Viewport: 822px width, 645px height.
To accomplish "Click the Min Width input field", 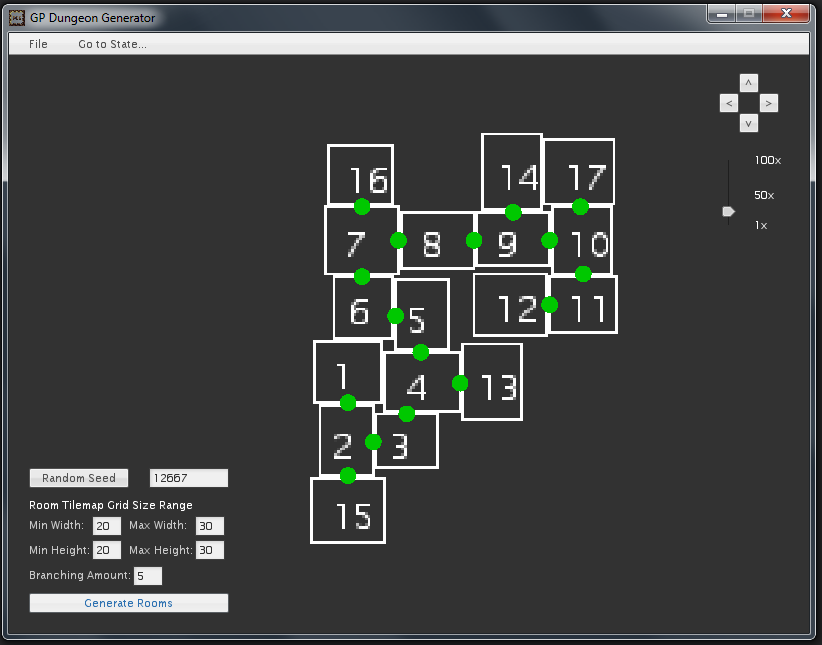I will (x=107, y=526).
